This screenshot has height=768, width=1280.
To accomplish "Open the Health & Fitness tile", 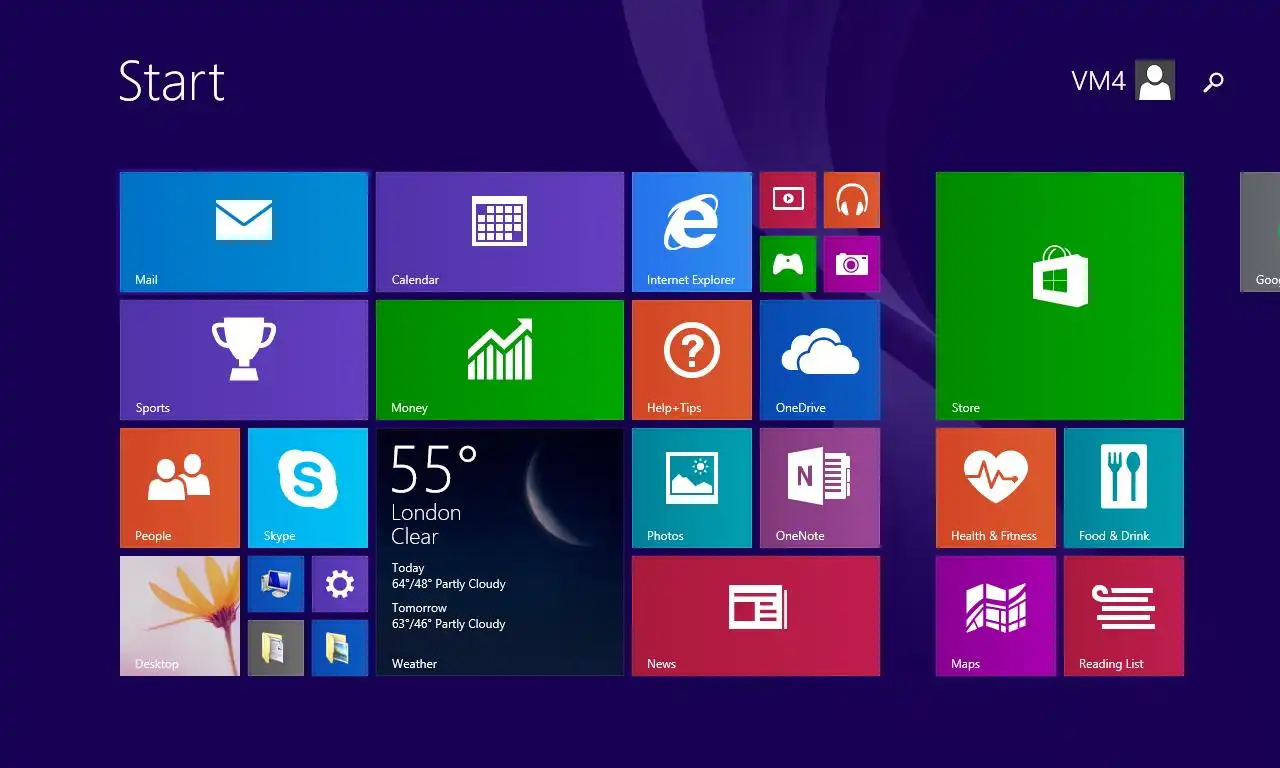I will coord(996,488).
